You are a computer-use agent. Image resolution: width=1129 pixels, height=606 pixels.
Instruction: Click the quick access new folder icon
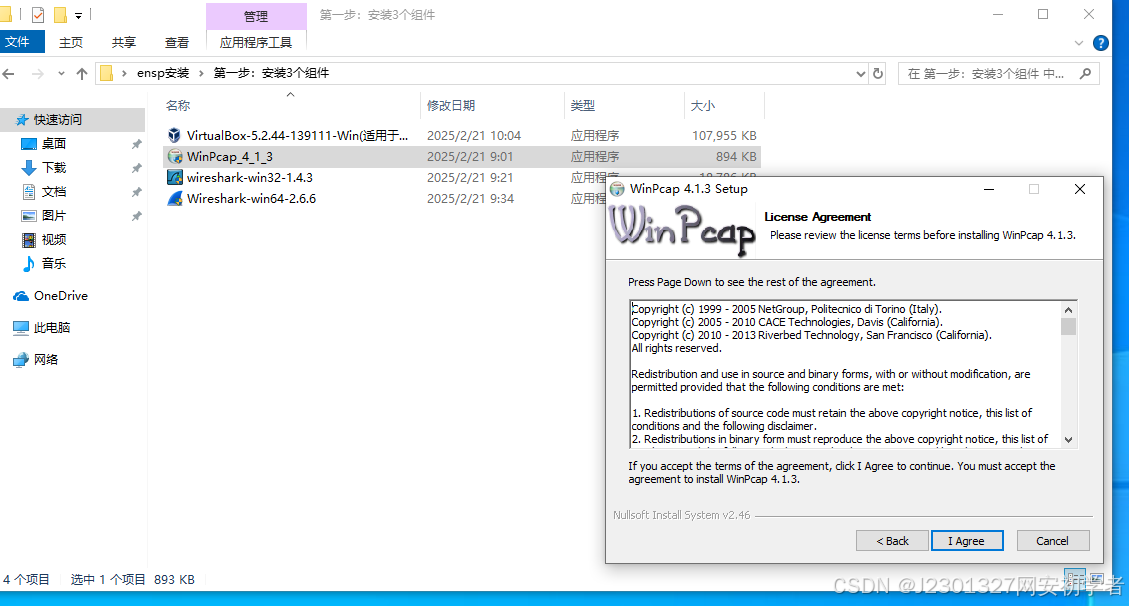click(x=60, y=14)
